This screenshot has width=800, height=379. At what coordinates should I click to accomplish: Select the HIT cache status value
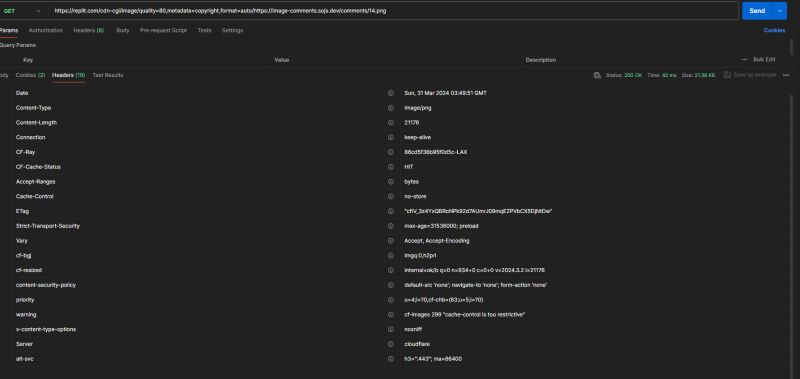(x=408, y=167)
